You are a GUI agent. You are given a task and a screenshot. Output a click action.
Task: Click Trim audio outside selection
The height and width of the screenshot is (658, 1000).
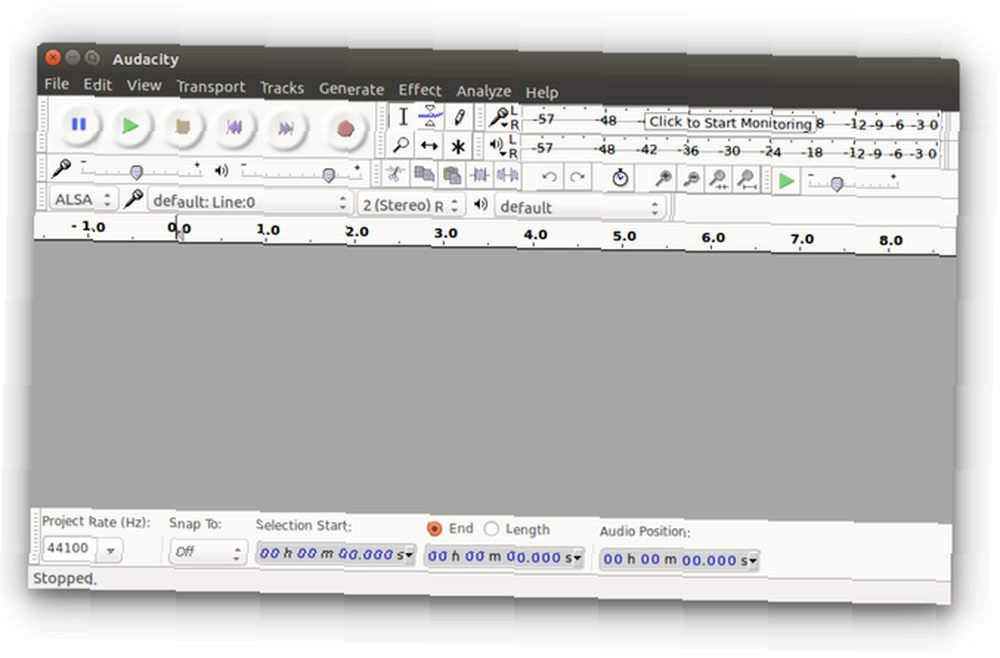(480, 175)
